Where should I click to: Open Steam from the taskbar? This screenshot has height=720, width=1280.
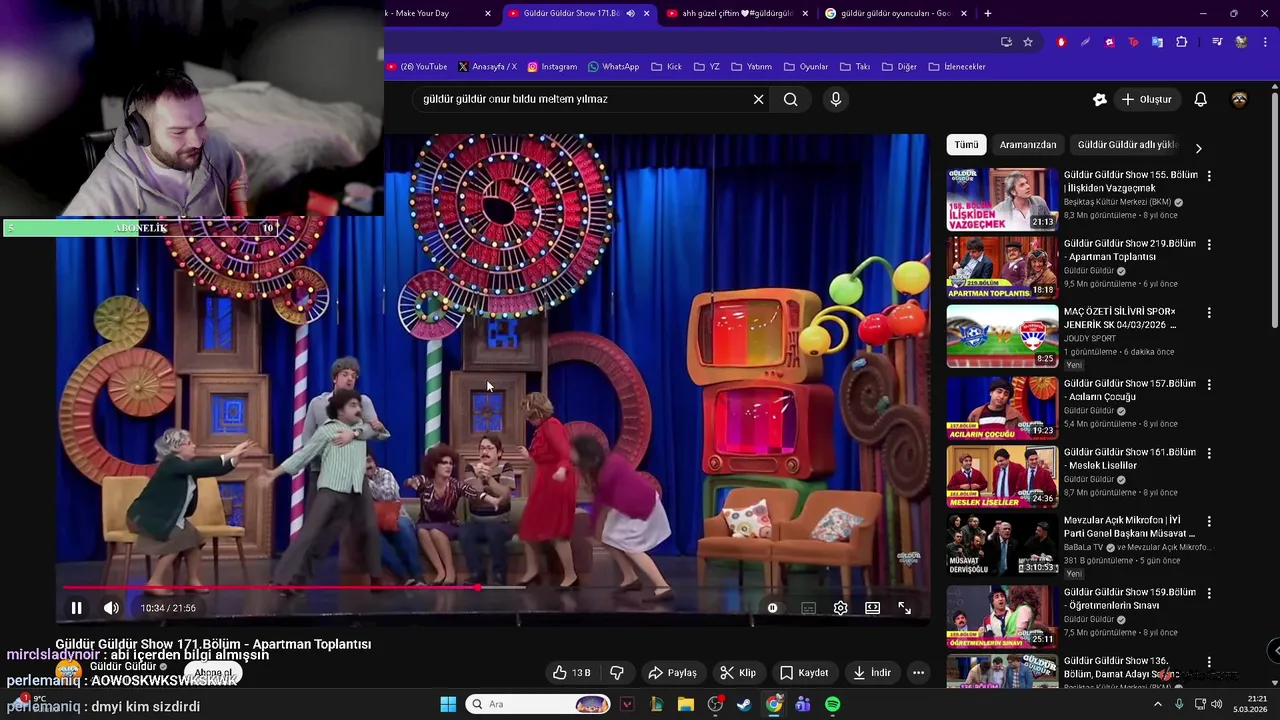pos(744,704)
